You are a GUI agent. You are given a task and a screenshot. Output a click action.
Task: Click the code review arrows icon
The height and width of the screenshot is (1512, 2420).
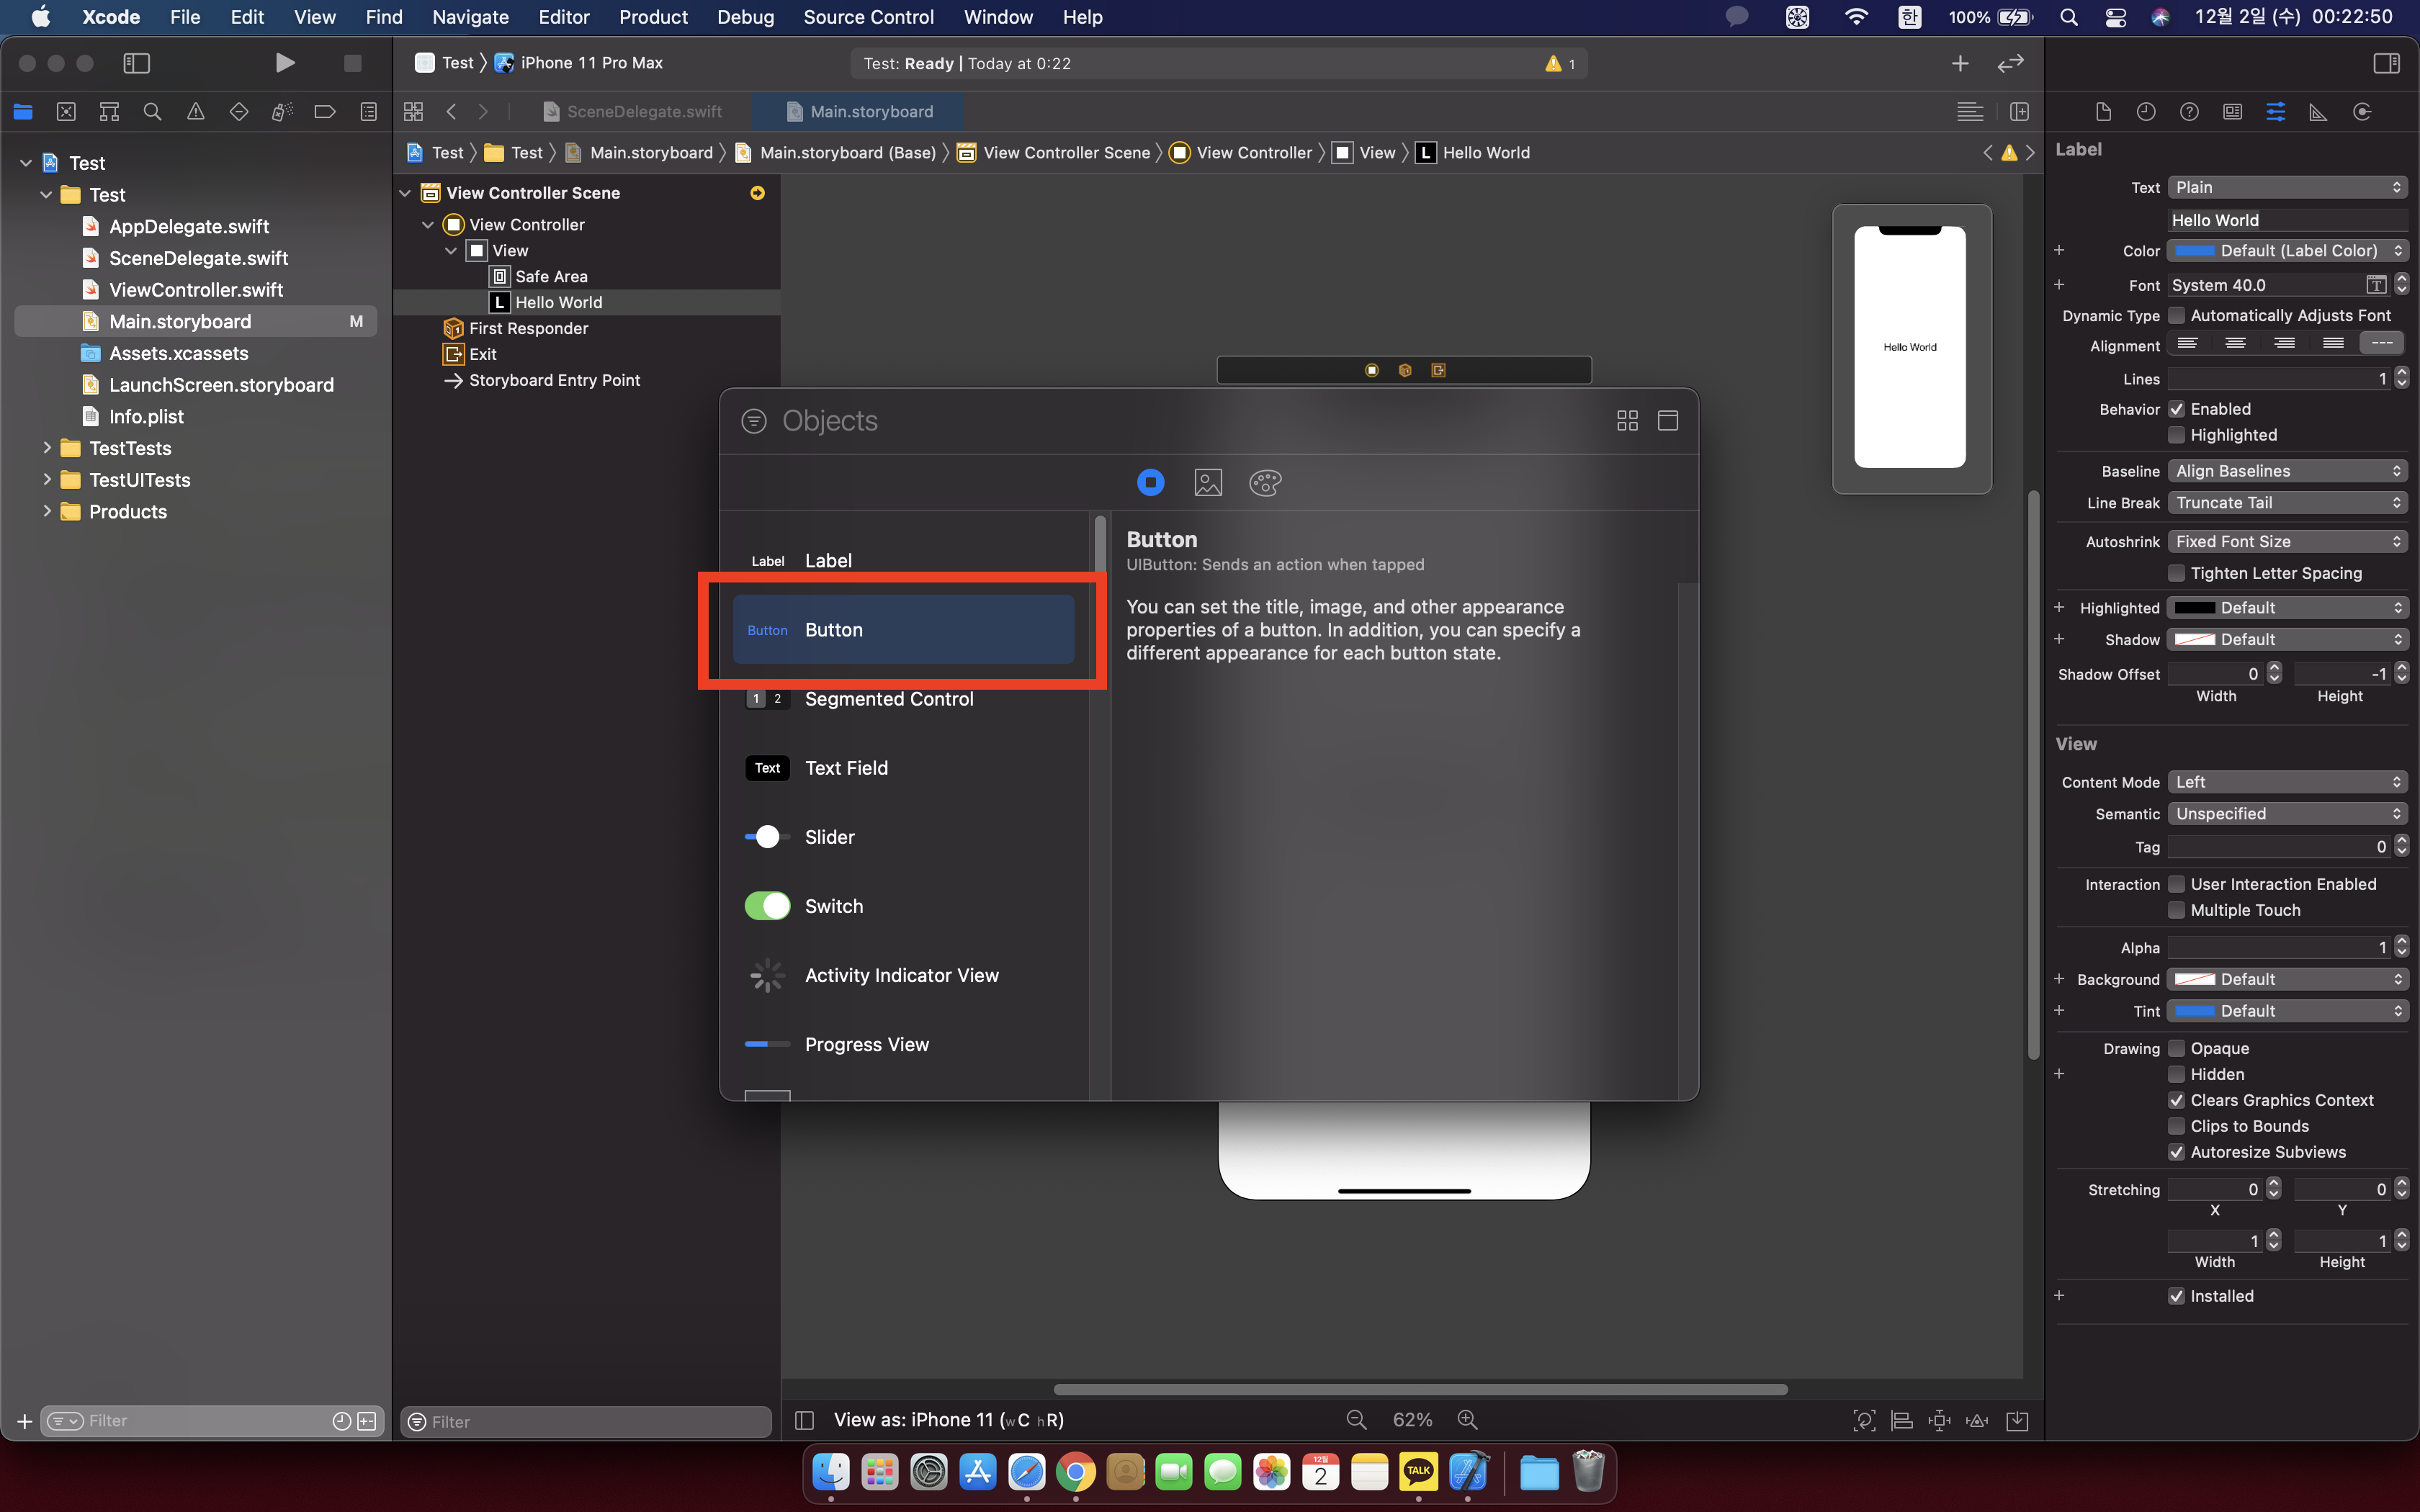[2010, 63]
